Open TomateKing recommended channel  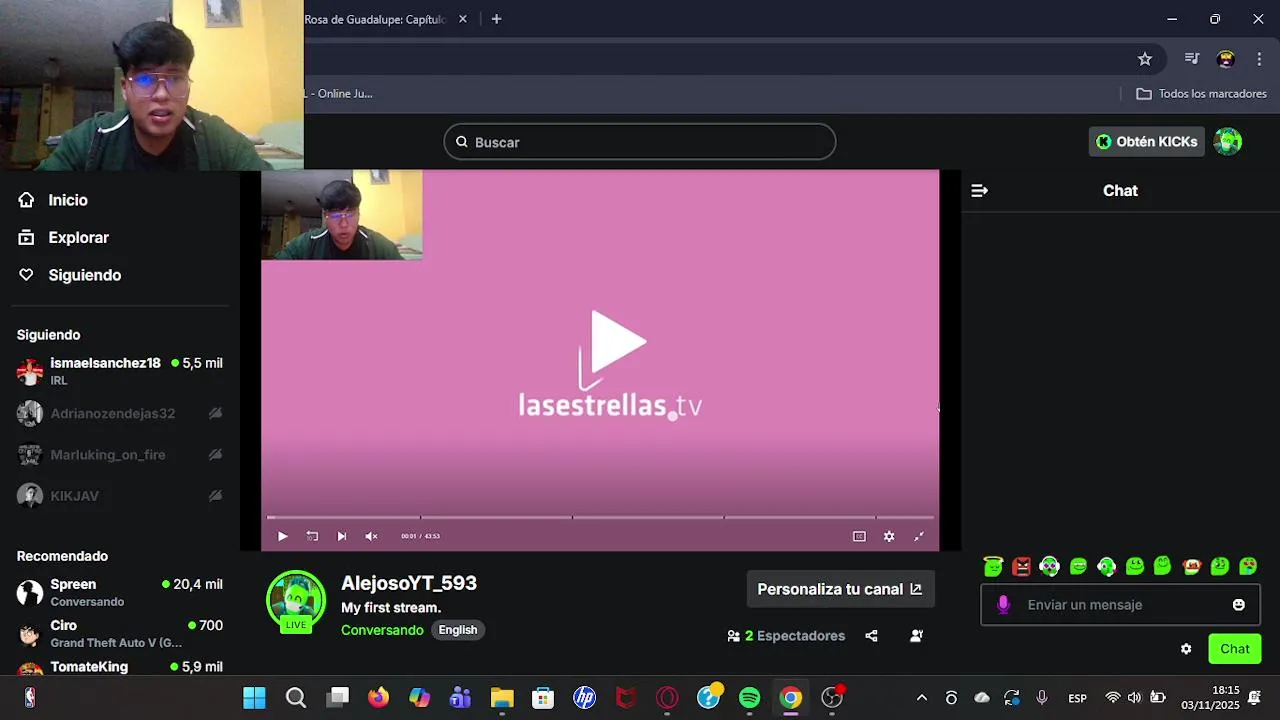coord(120,667)
